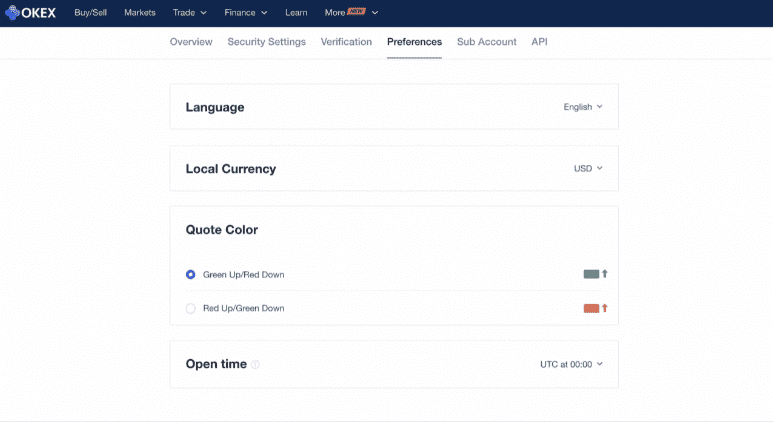Click the info icon beside Open time

tap(256, 365)
